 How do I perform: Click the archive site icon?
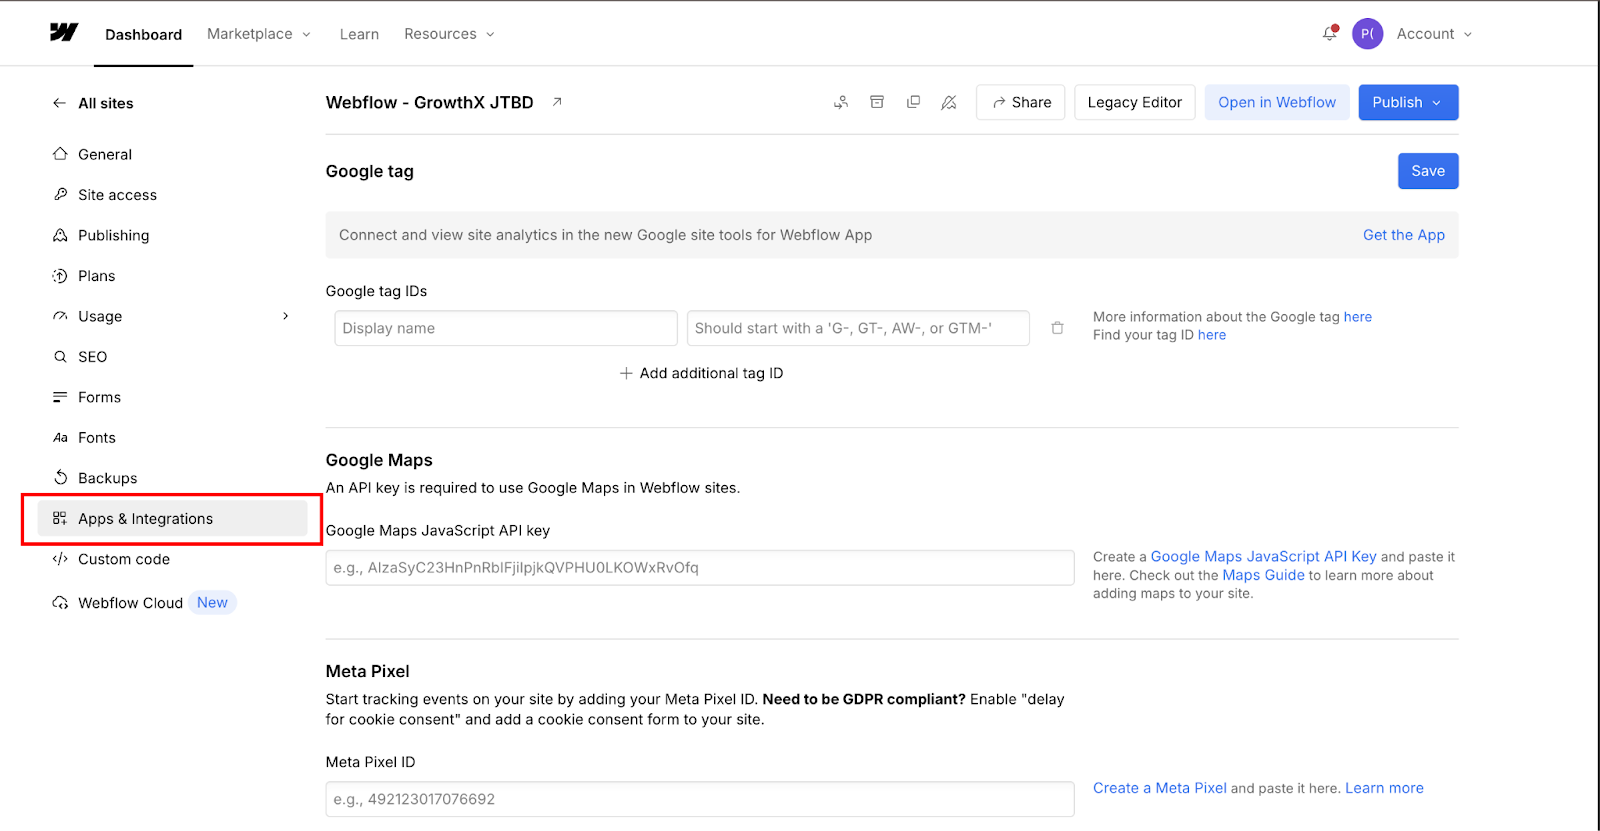[877, 102]
